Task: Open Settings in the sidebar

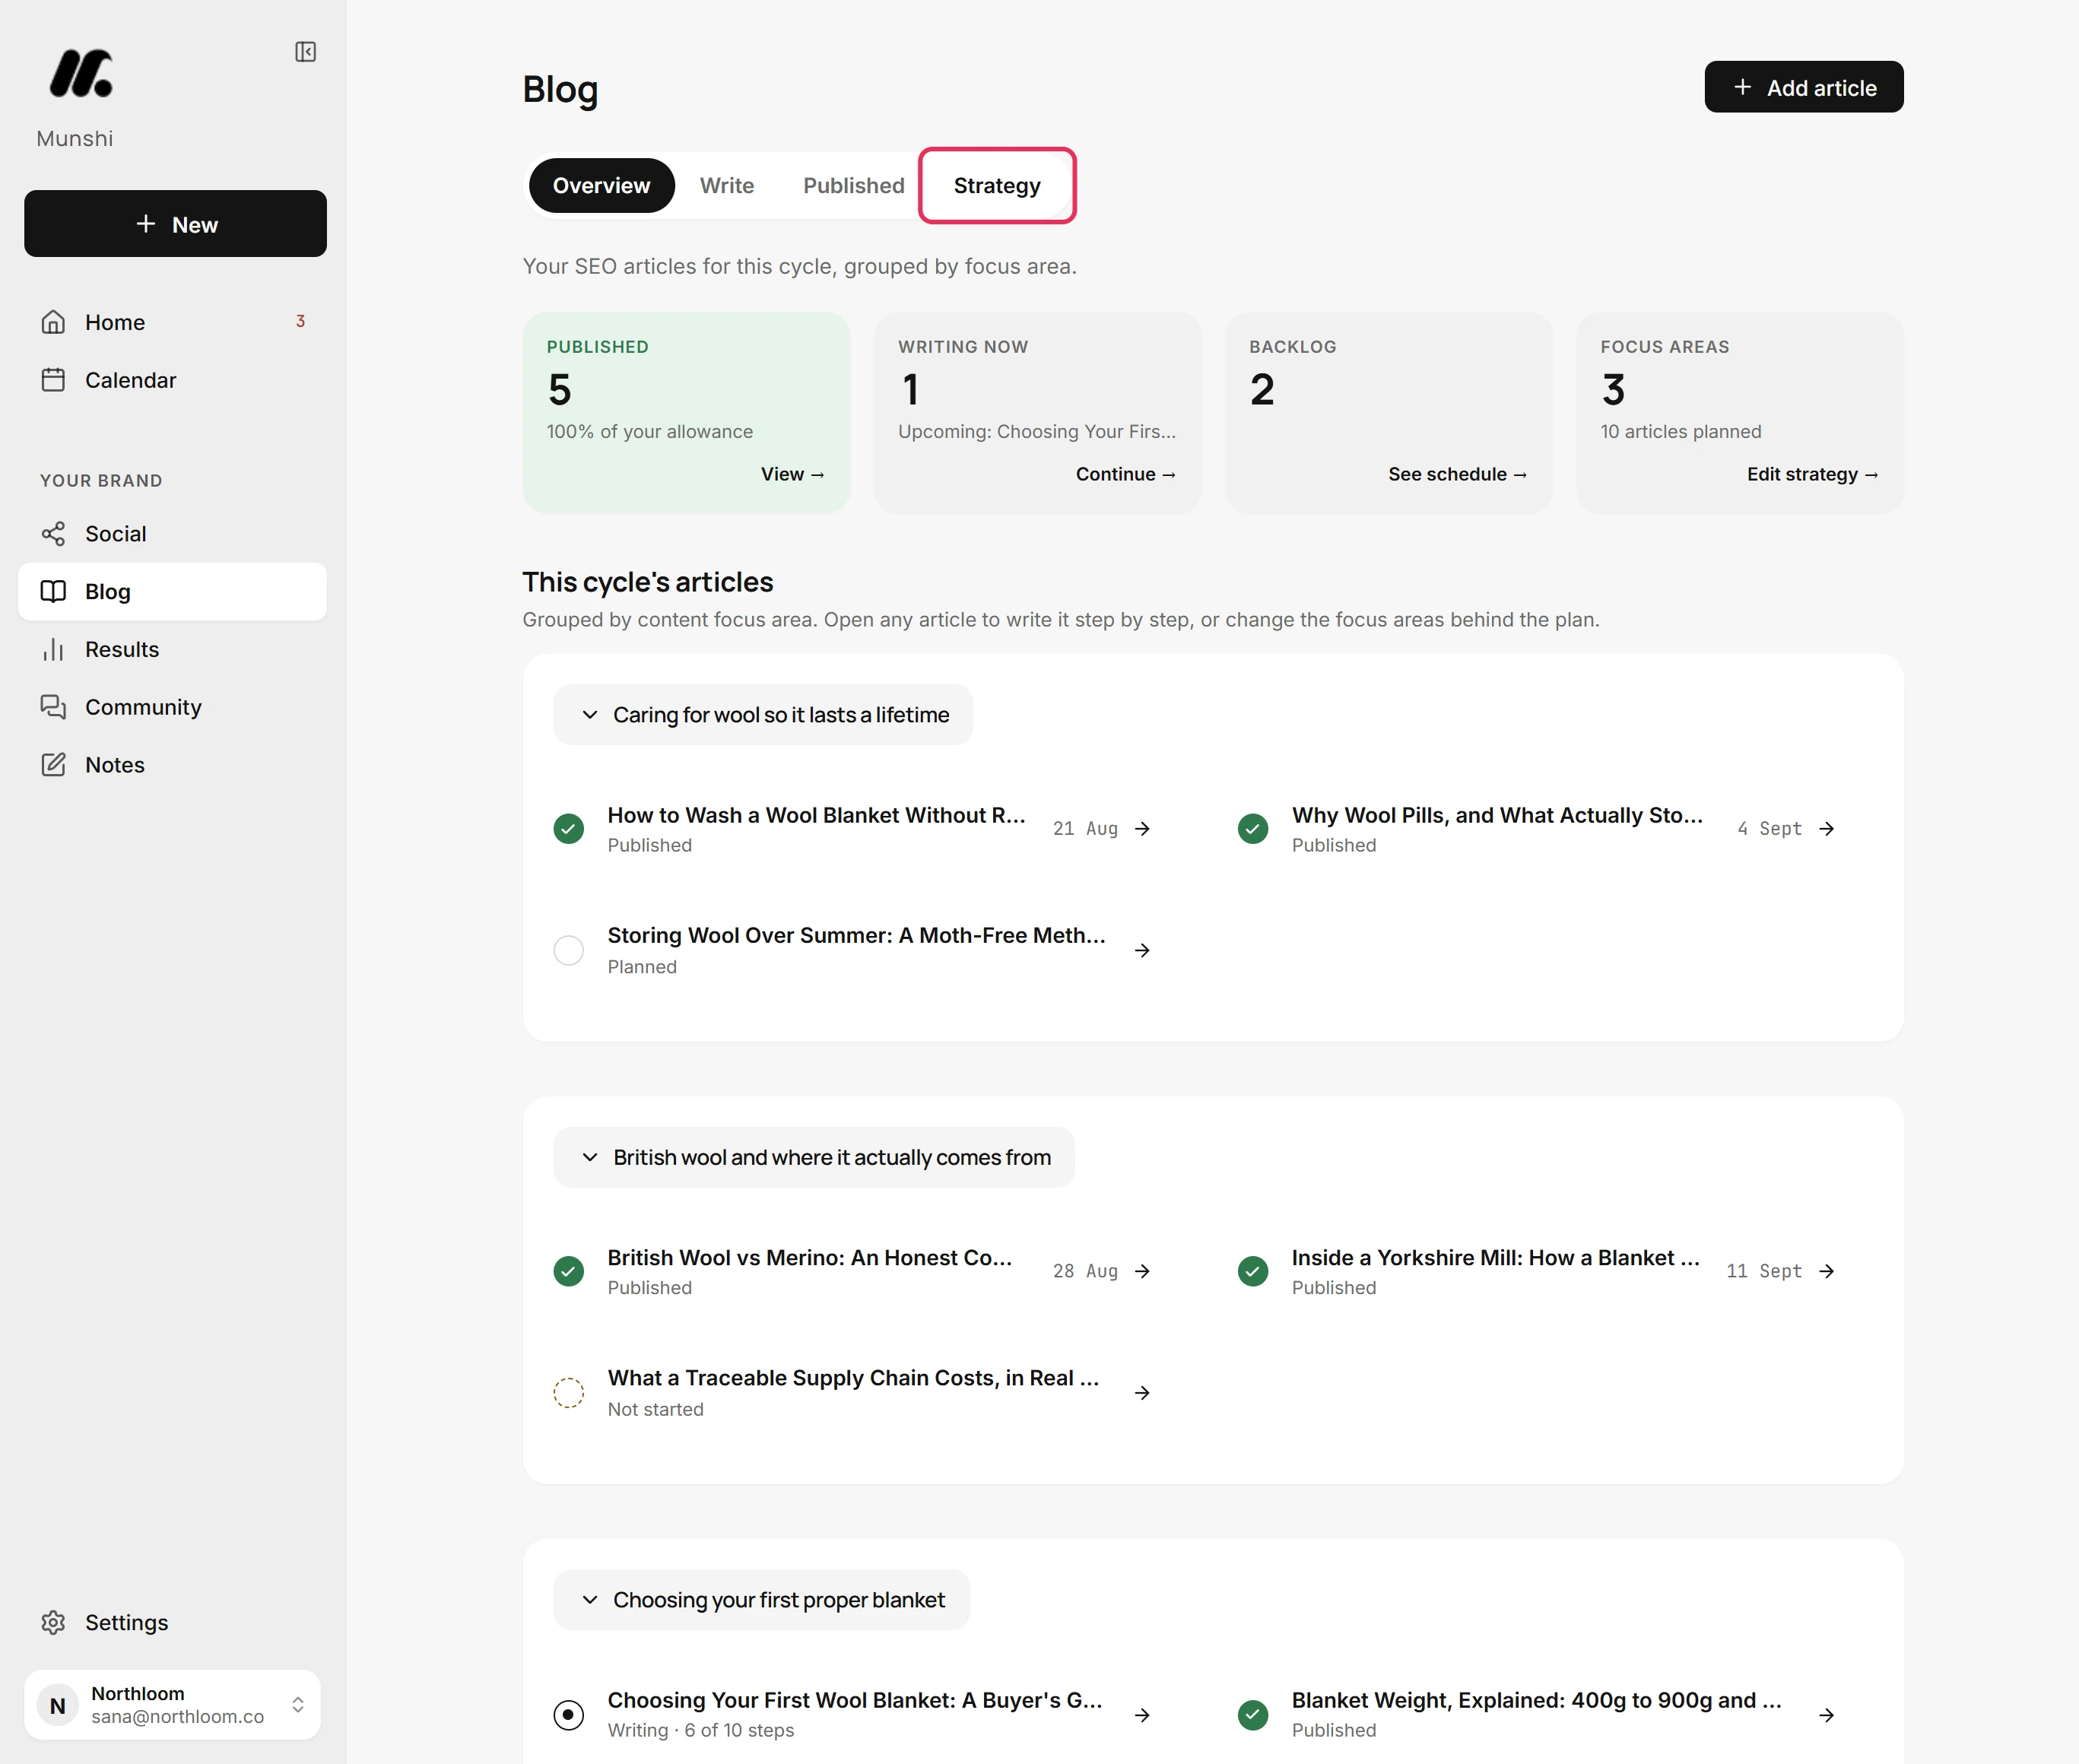Action: pyautogui.click(x=173, y=1622)
